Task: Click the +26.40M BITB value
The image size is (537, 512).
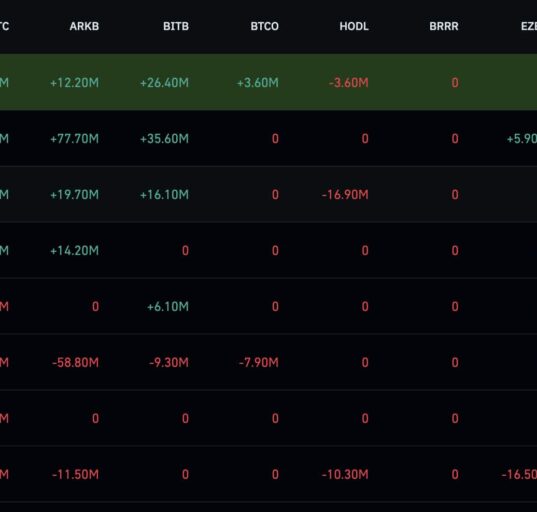Action: coord(164,83)
